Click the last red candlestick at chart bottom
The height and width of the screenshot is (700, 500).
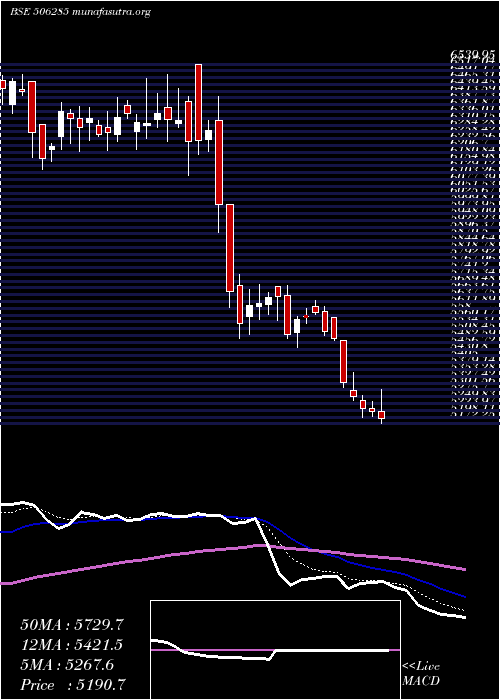point(381,415)
